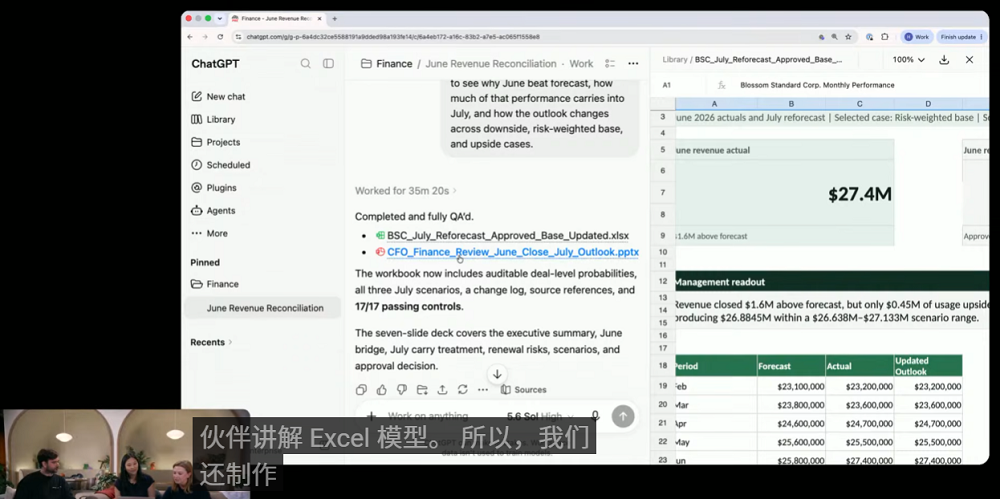
Task: Click the Actual column header cell
Action: click(x=859, y=366)
